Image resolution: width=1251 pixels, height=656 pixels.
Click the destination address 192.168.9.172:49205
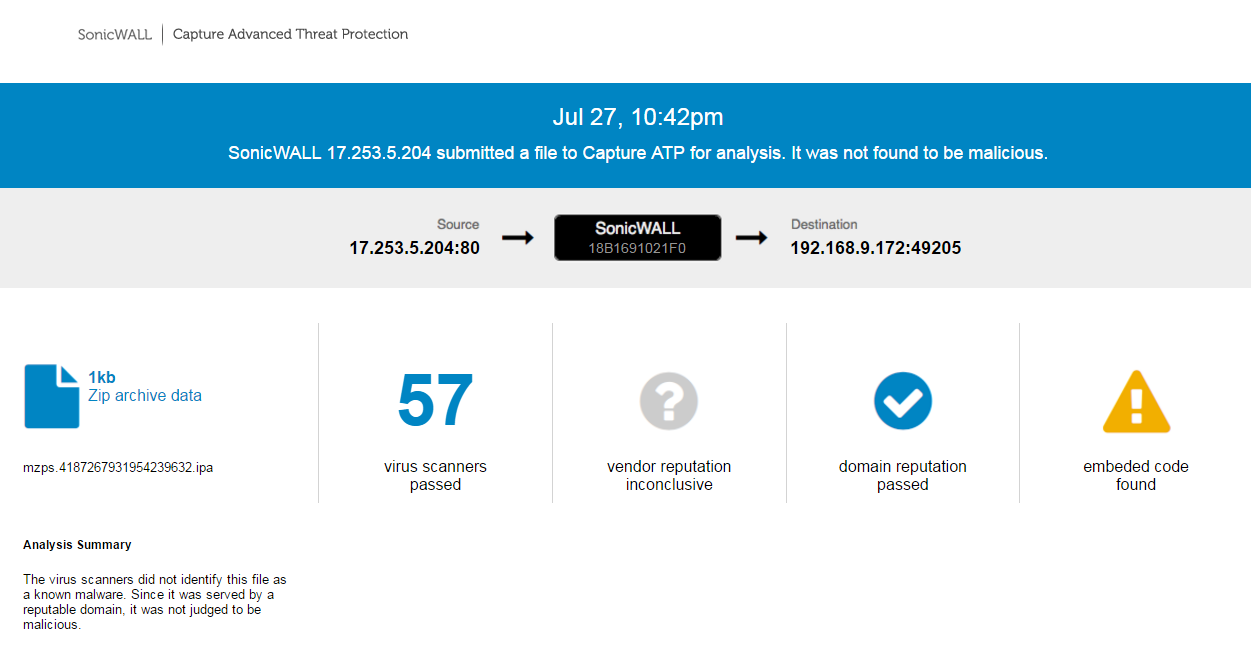(876, 248)
